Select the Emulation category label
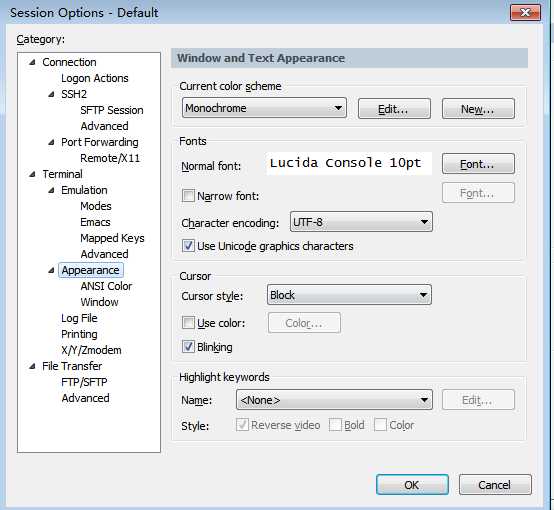Viewport: 554px width, 510px height. (84, 190)
